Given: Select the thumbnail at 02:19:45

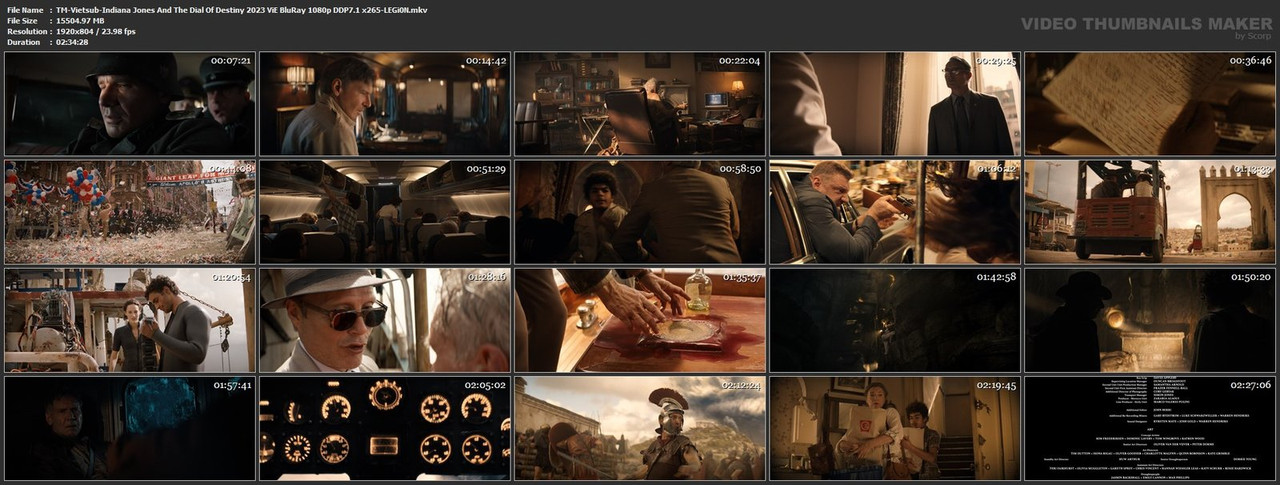Looking at the screenshot, I should pyautogui.click(x=895, y=428).
